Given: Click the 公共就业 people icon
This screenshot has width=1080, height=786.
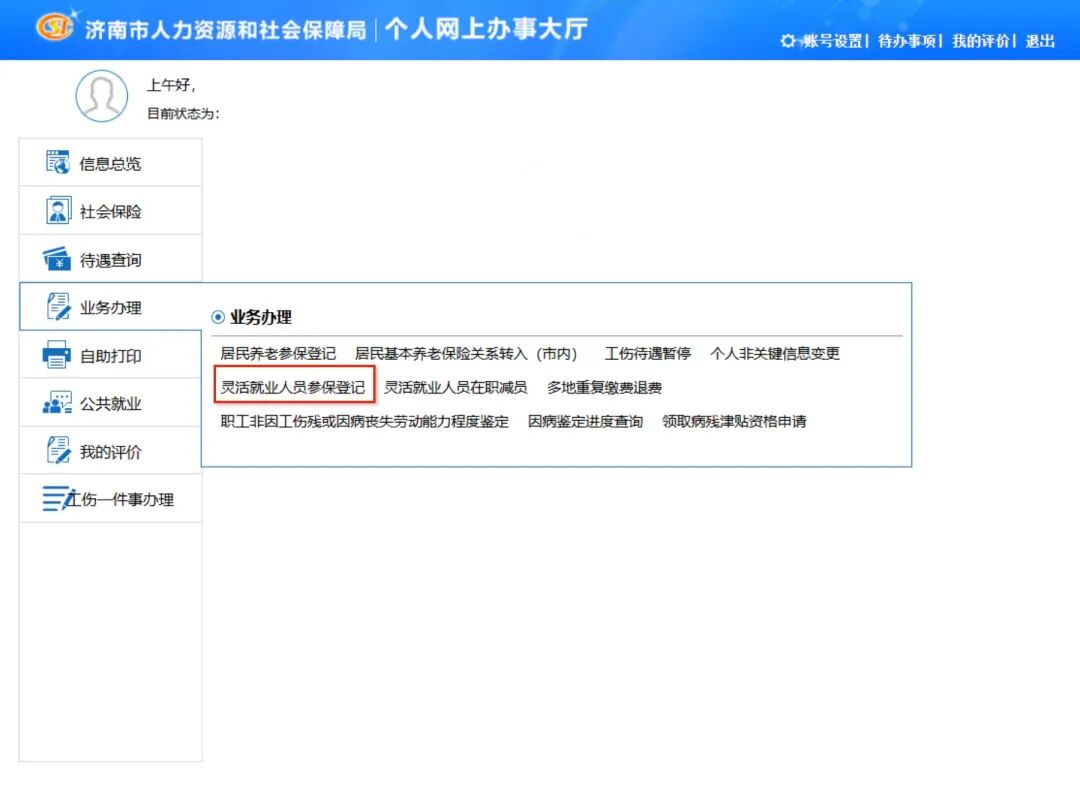Looking at the screenshot, I should pos(58,403).
